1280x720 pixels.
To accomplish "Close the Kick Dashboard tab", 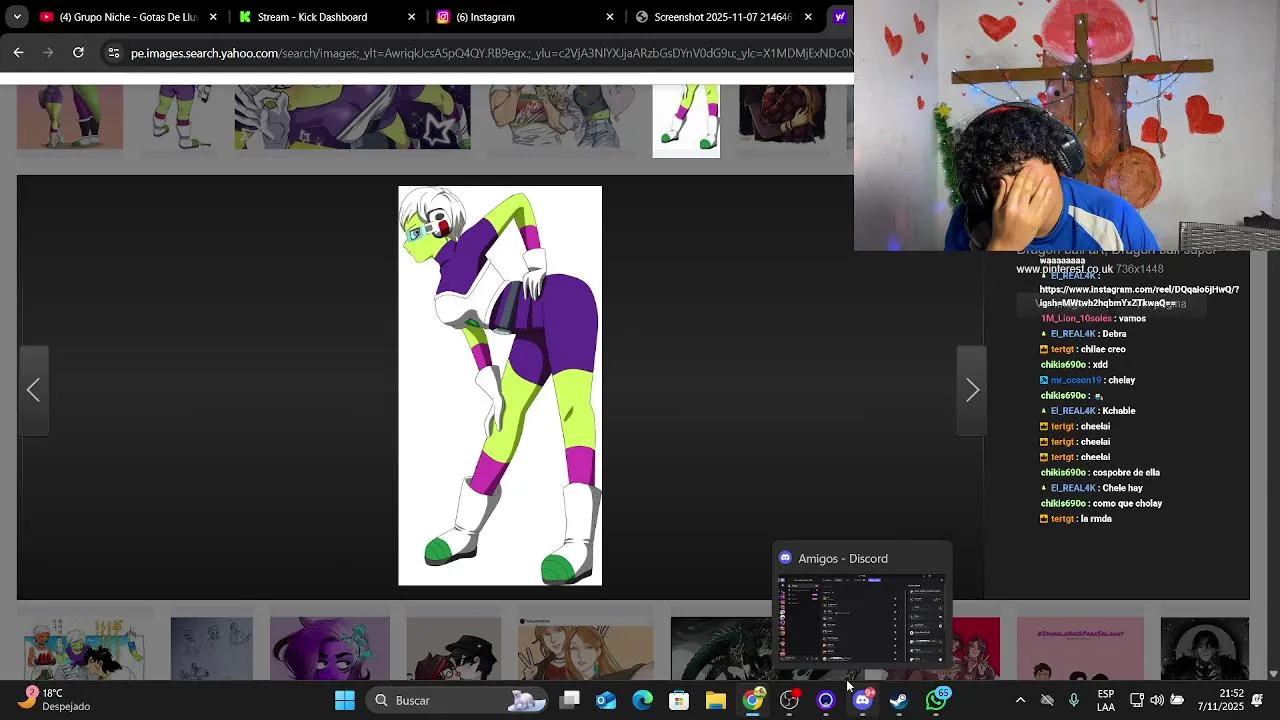I will pyautogui.click(x=411, y=17).
